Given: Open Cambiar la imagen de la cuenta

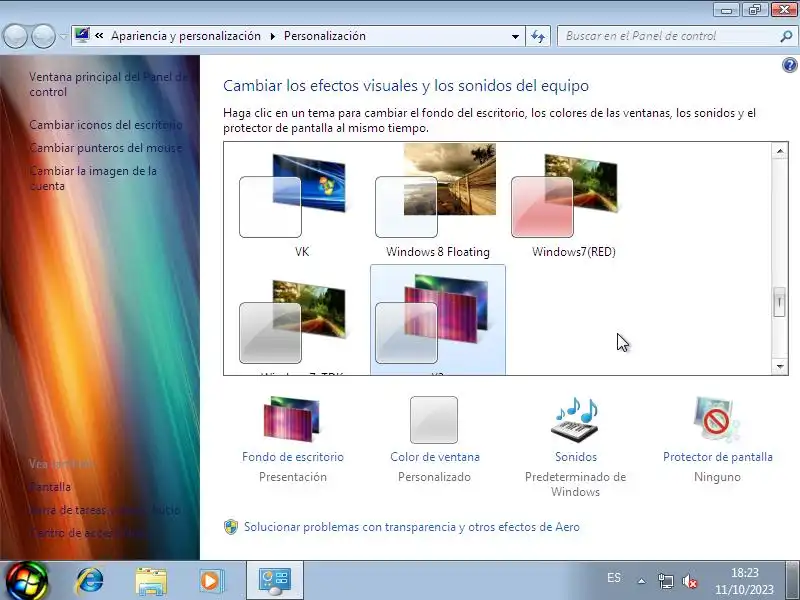Looking at the screenshot, I should coord(93,178).
